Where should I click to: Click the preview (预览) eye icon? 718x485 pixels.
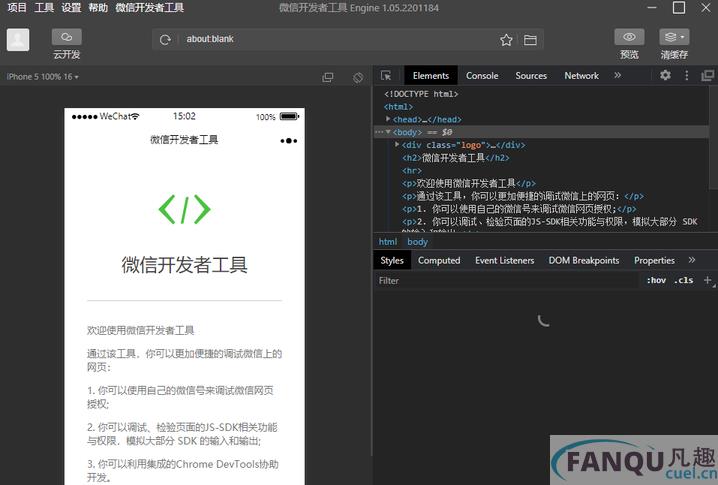(629, 37)
